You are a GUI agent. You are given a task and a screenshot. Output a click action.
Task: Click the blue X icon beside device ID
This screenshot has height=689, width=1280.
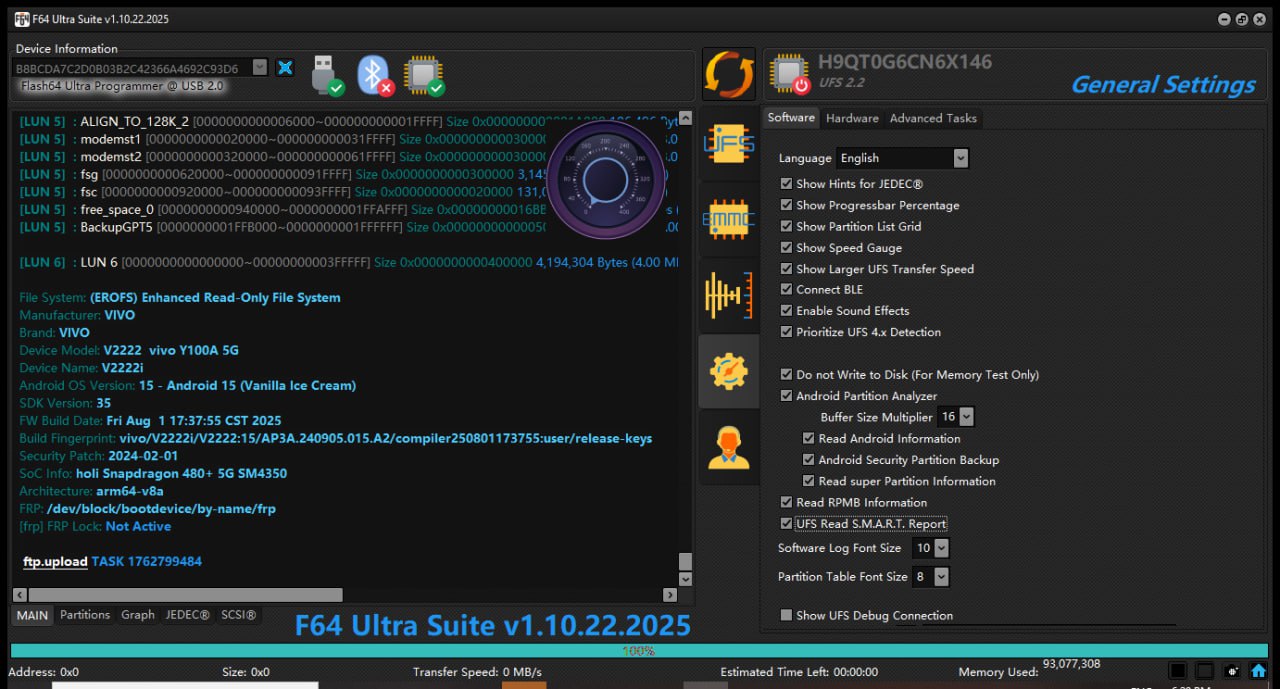[285, 68]
